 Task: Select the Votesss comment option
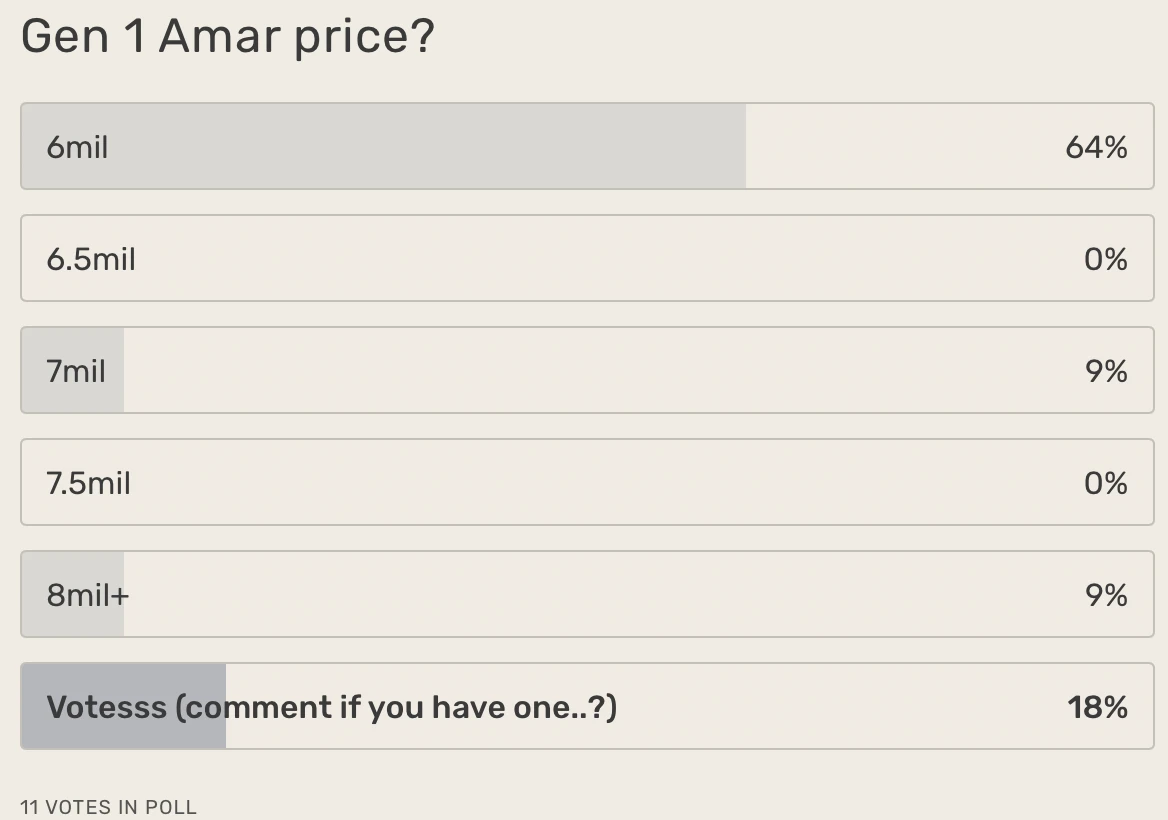pos(584,706)
